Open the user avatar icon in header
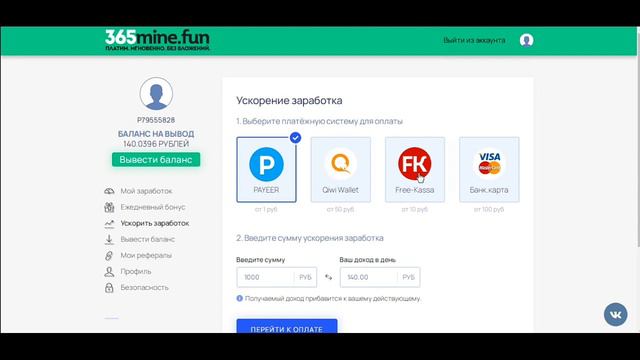This screenshot has height=360, width=640. tap(527, 40)
